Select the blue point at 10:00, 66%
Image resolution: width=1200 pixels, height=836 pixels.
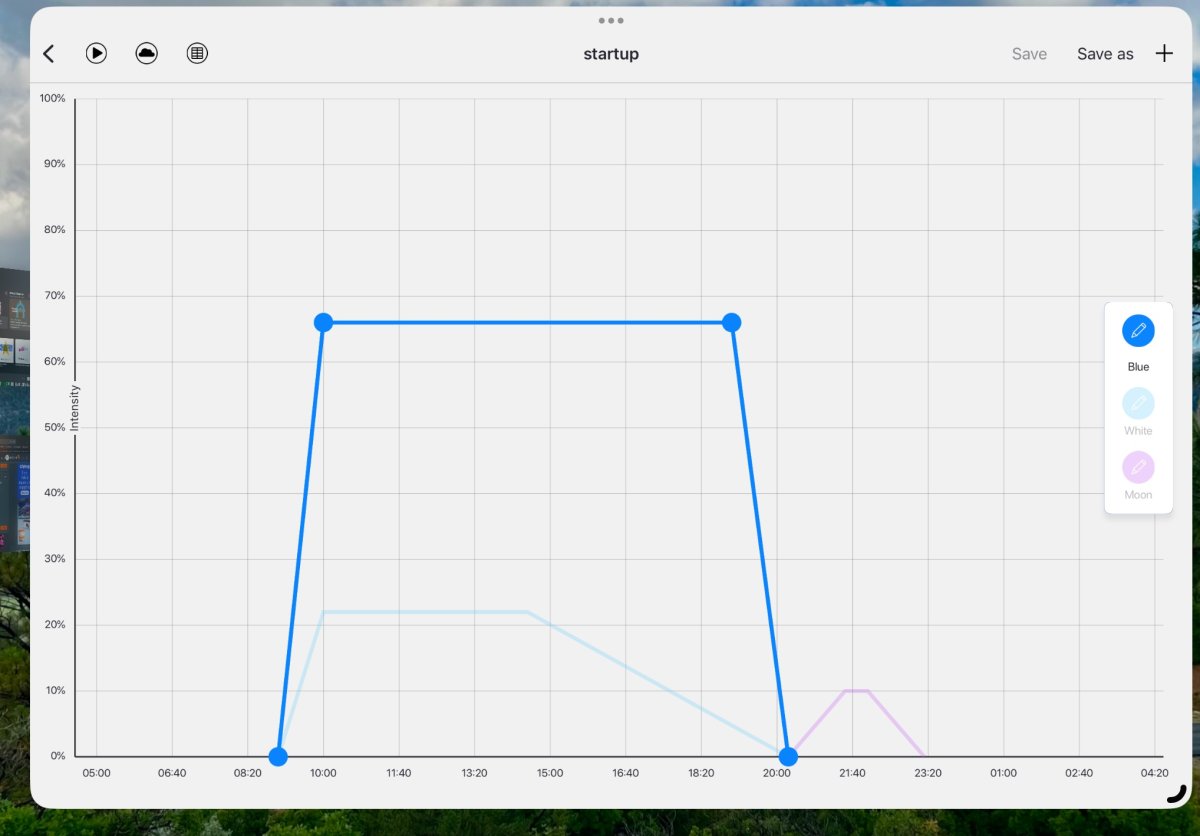pyautogui.click(x=323, y=322)
